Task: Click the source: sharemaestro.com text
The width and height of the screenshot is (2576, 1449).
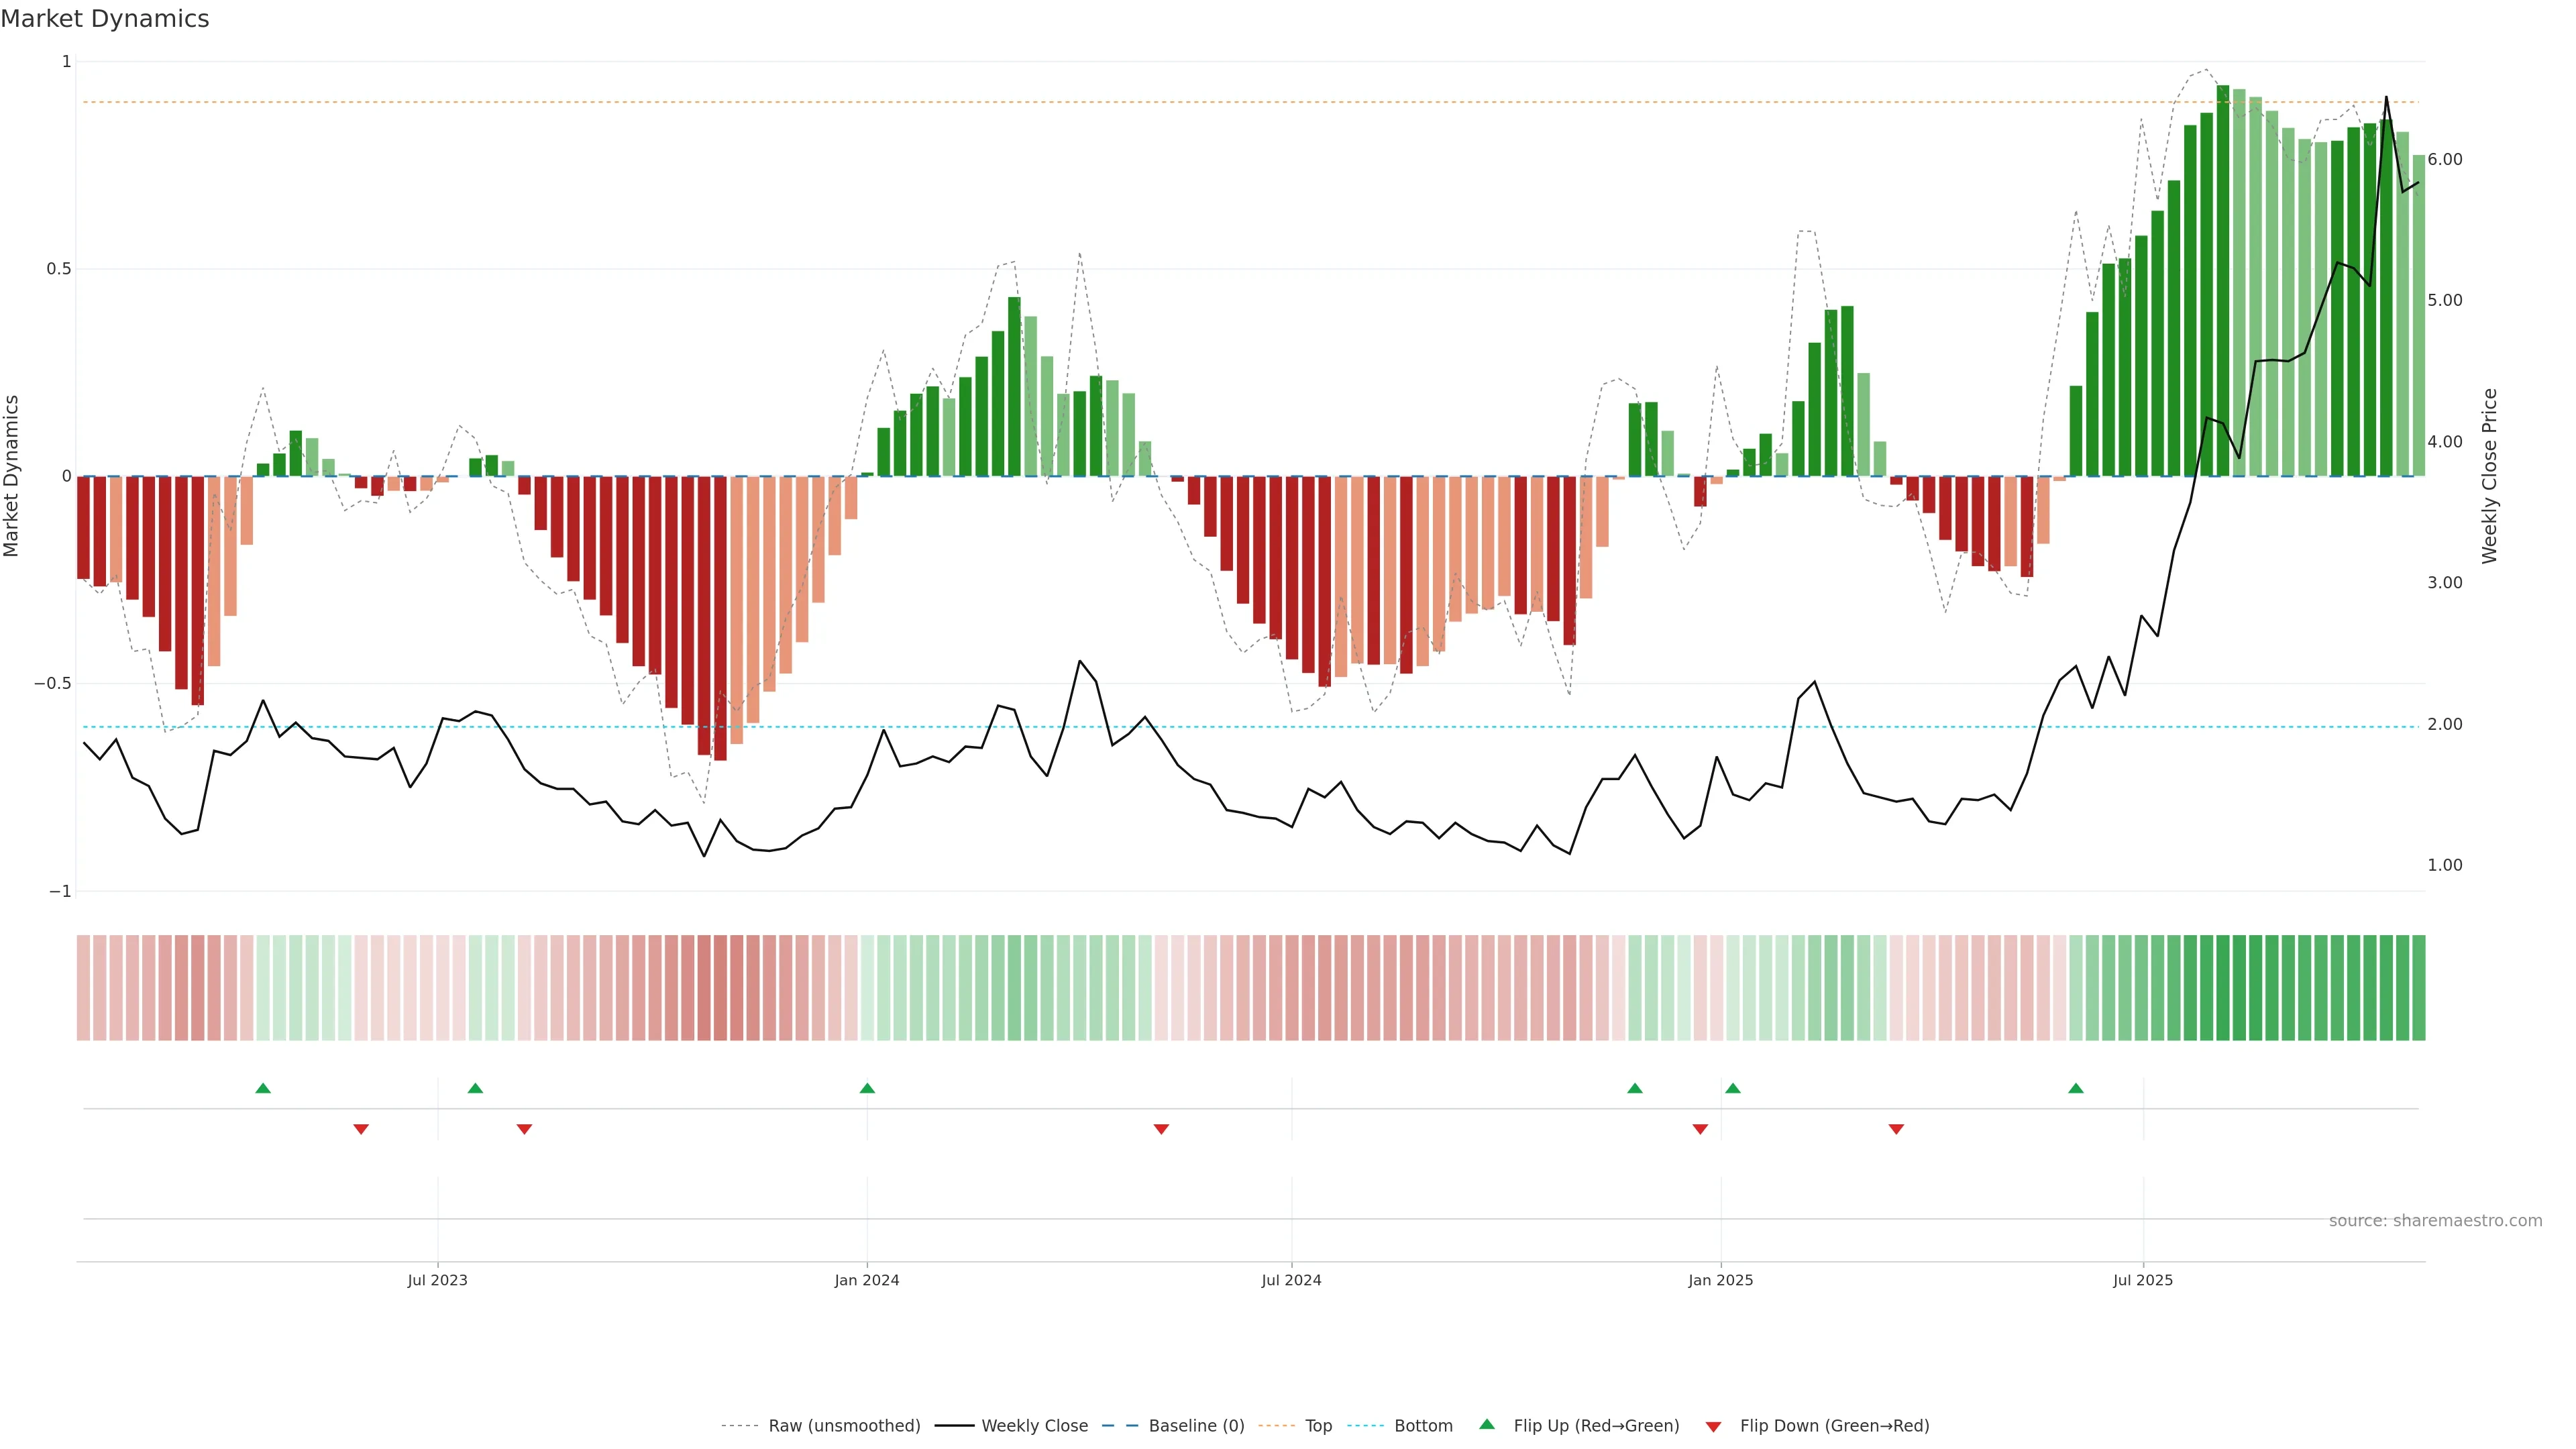Action: pos(2435,1221)
